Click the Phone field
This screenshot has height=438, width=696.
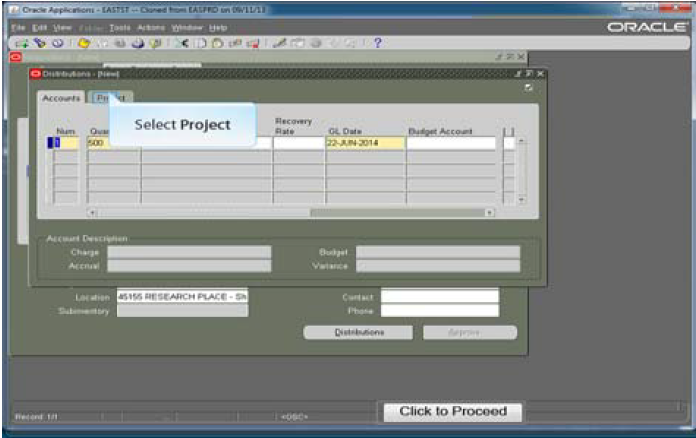(440, 311)
